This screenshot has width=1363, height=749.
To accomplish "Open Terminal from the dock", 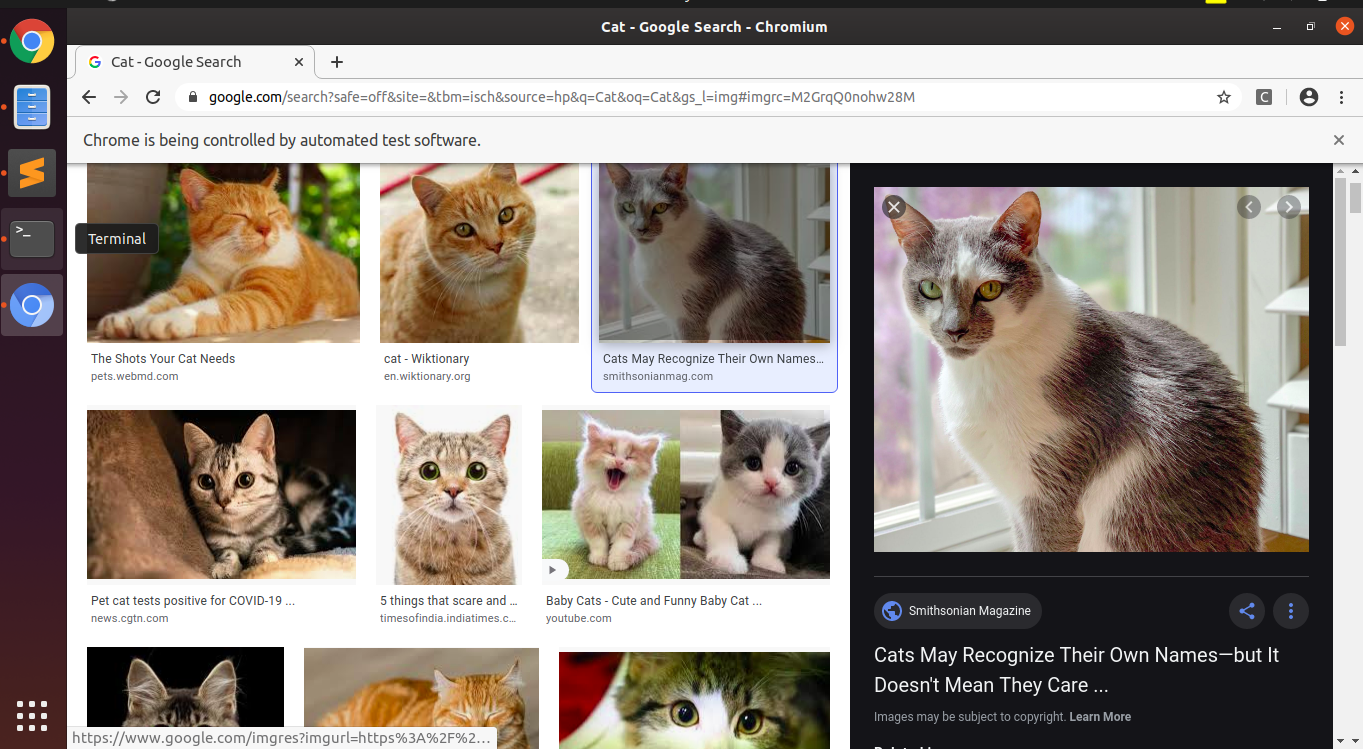I will [x=32, y=239].
